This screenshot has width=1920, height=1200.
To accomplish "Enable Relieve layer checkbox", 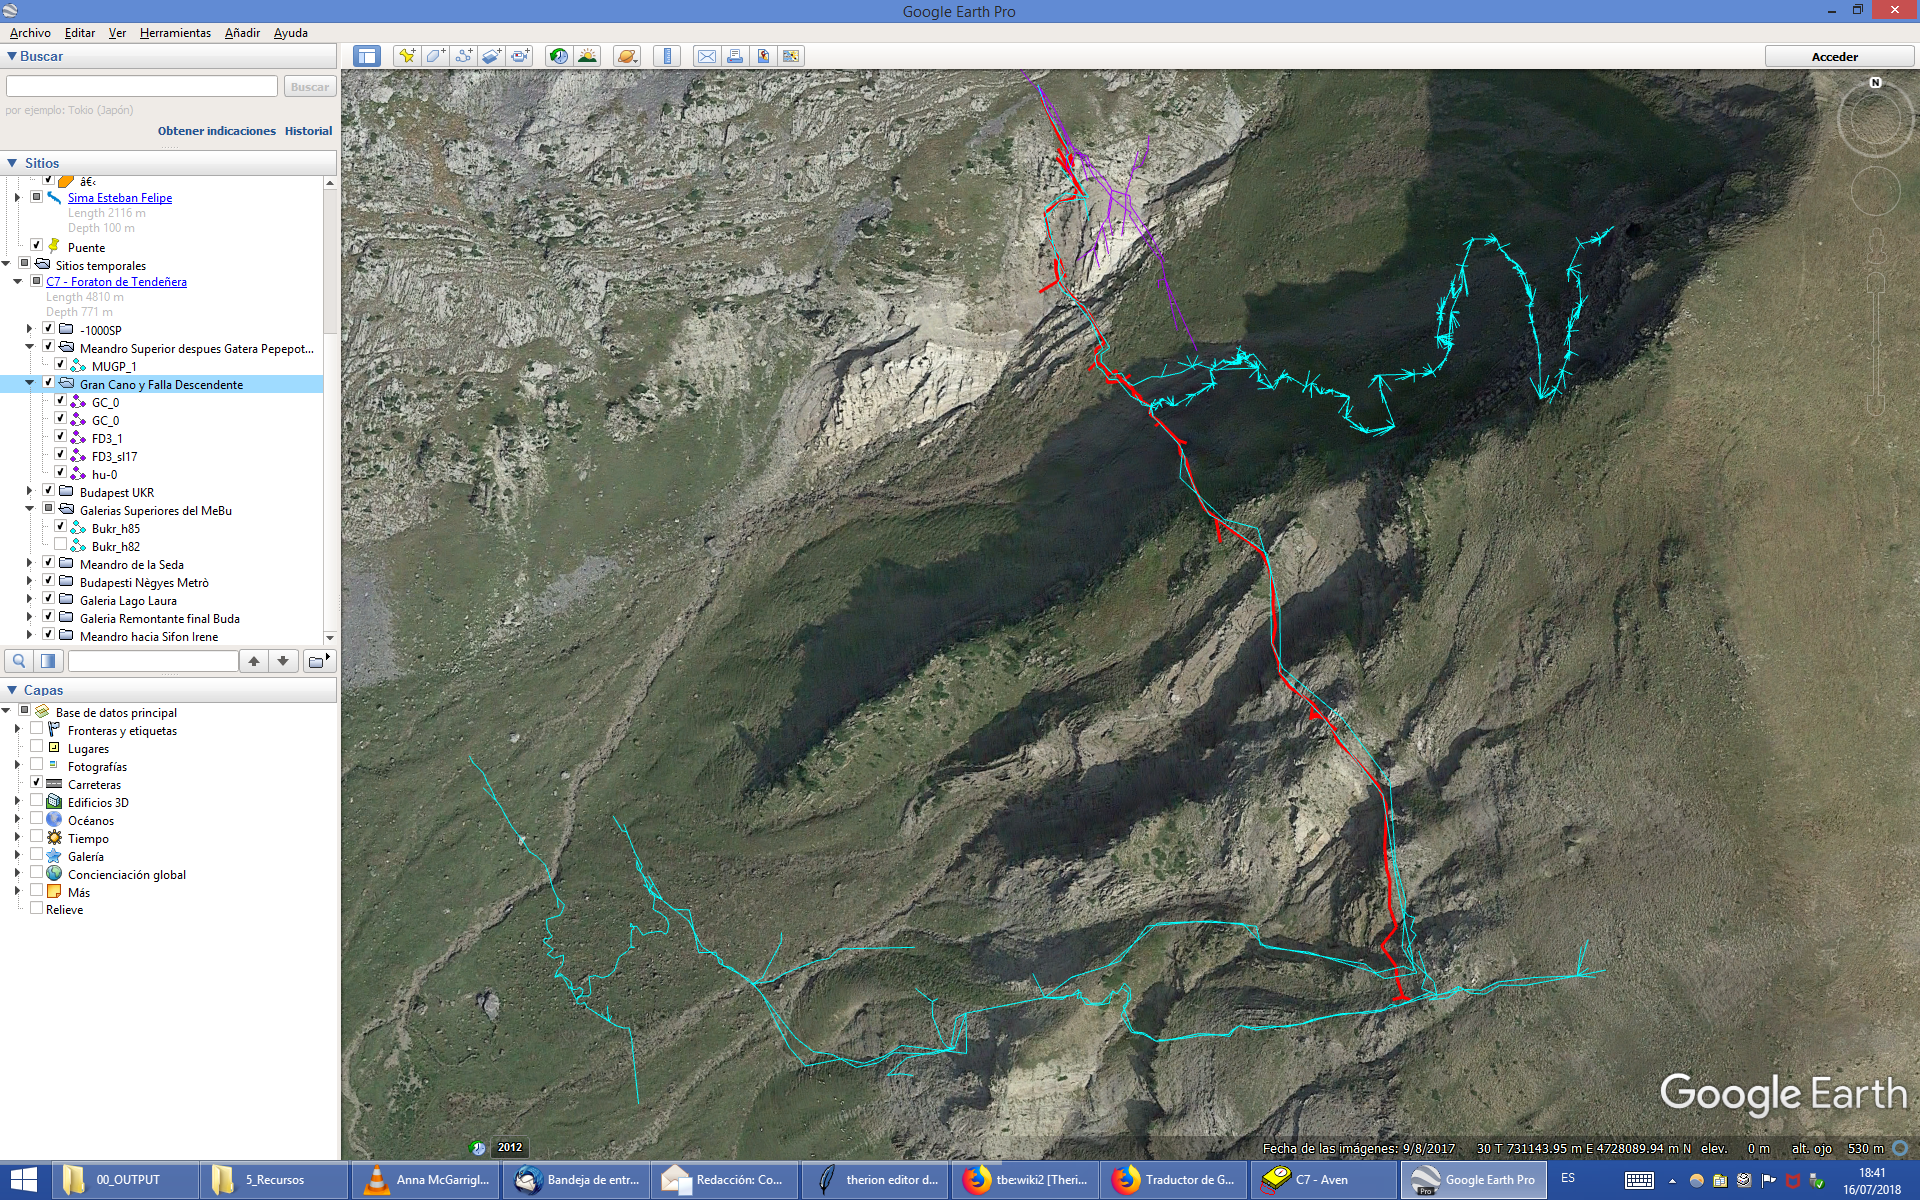I will 37,908.
